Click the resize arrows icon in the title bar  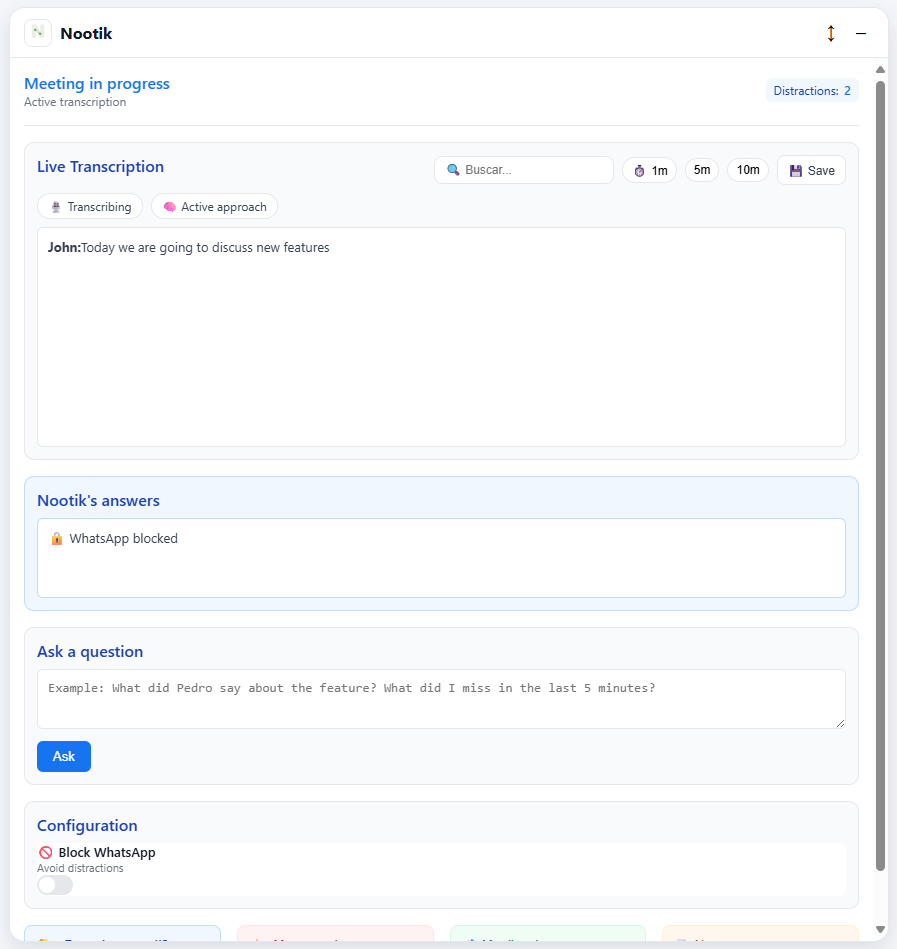(x=831, y=33)
